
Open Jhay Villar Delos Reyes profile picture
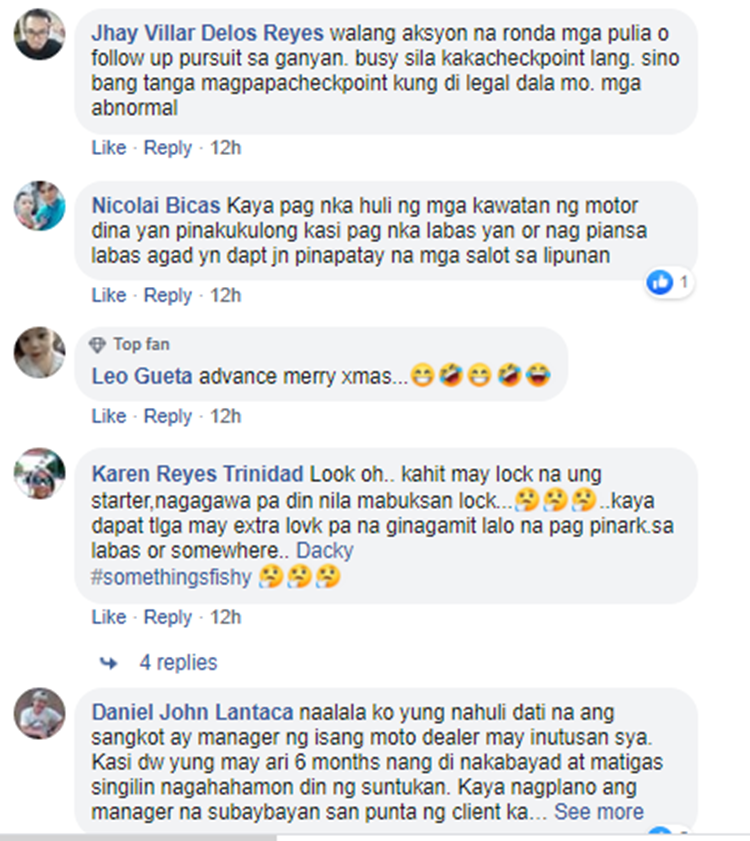click(x=39, y=34)
